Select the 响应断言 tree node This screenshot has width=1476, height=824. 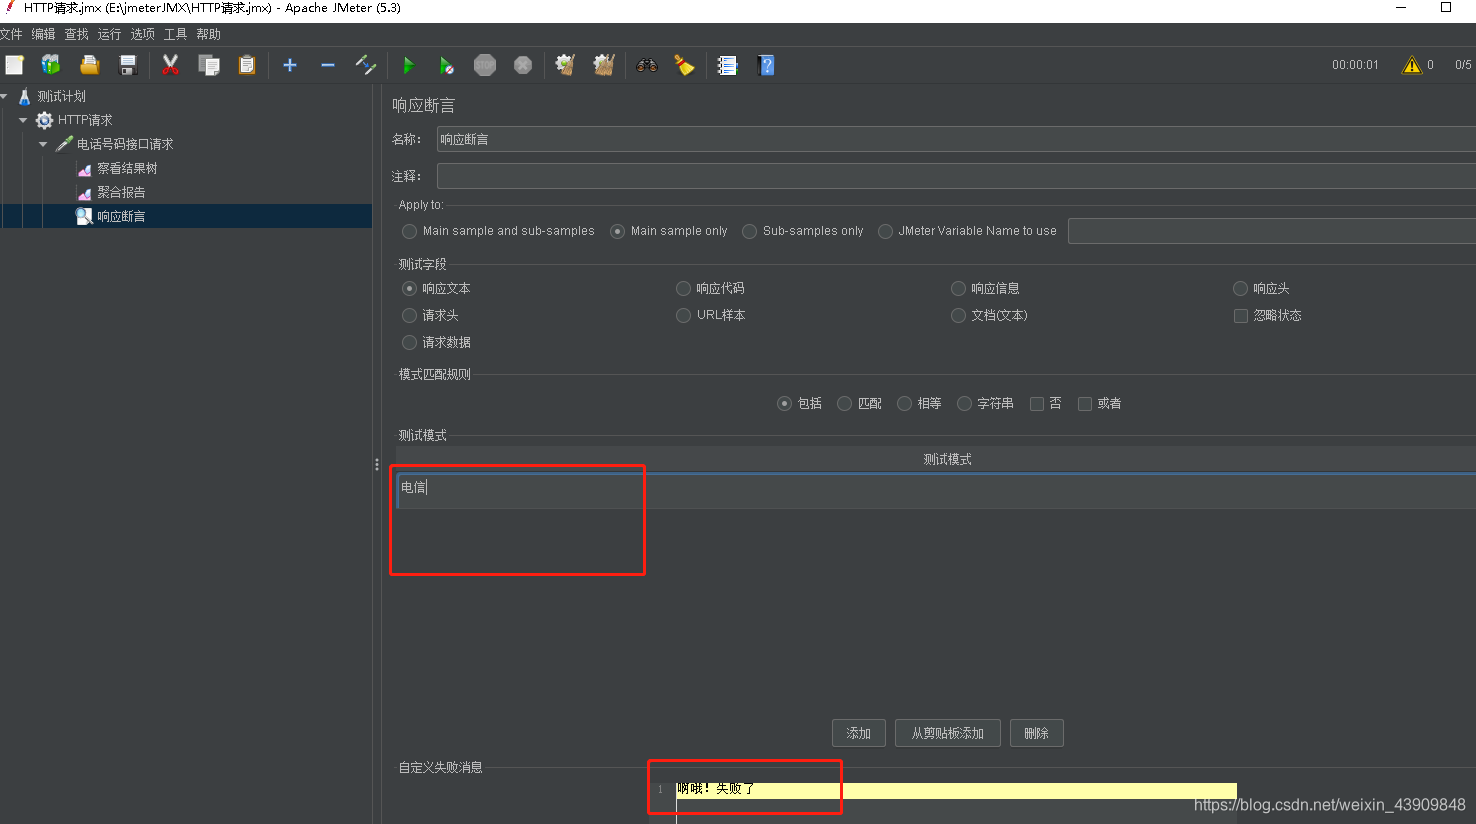(x=121, y=216)
